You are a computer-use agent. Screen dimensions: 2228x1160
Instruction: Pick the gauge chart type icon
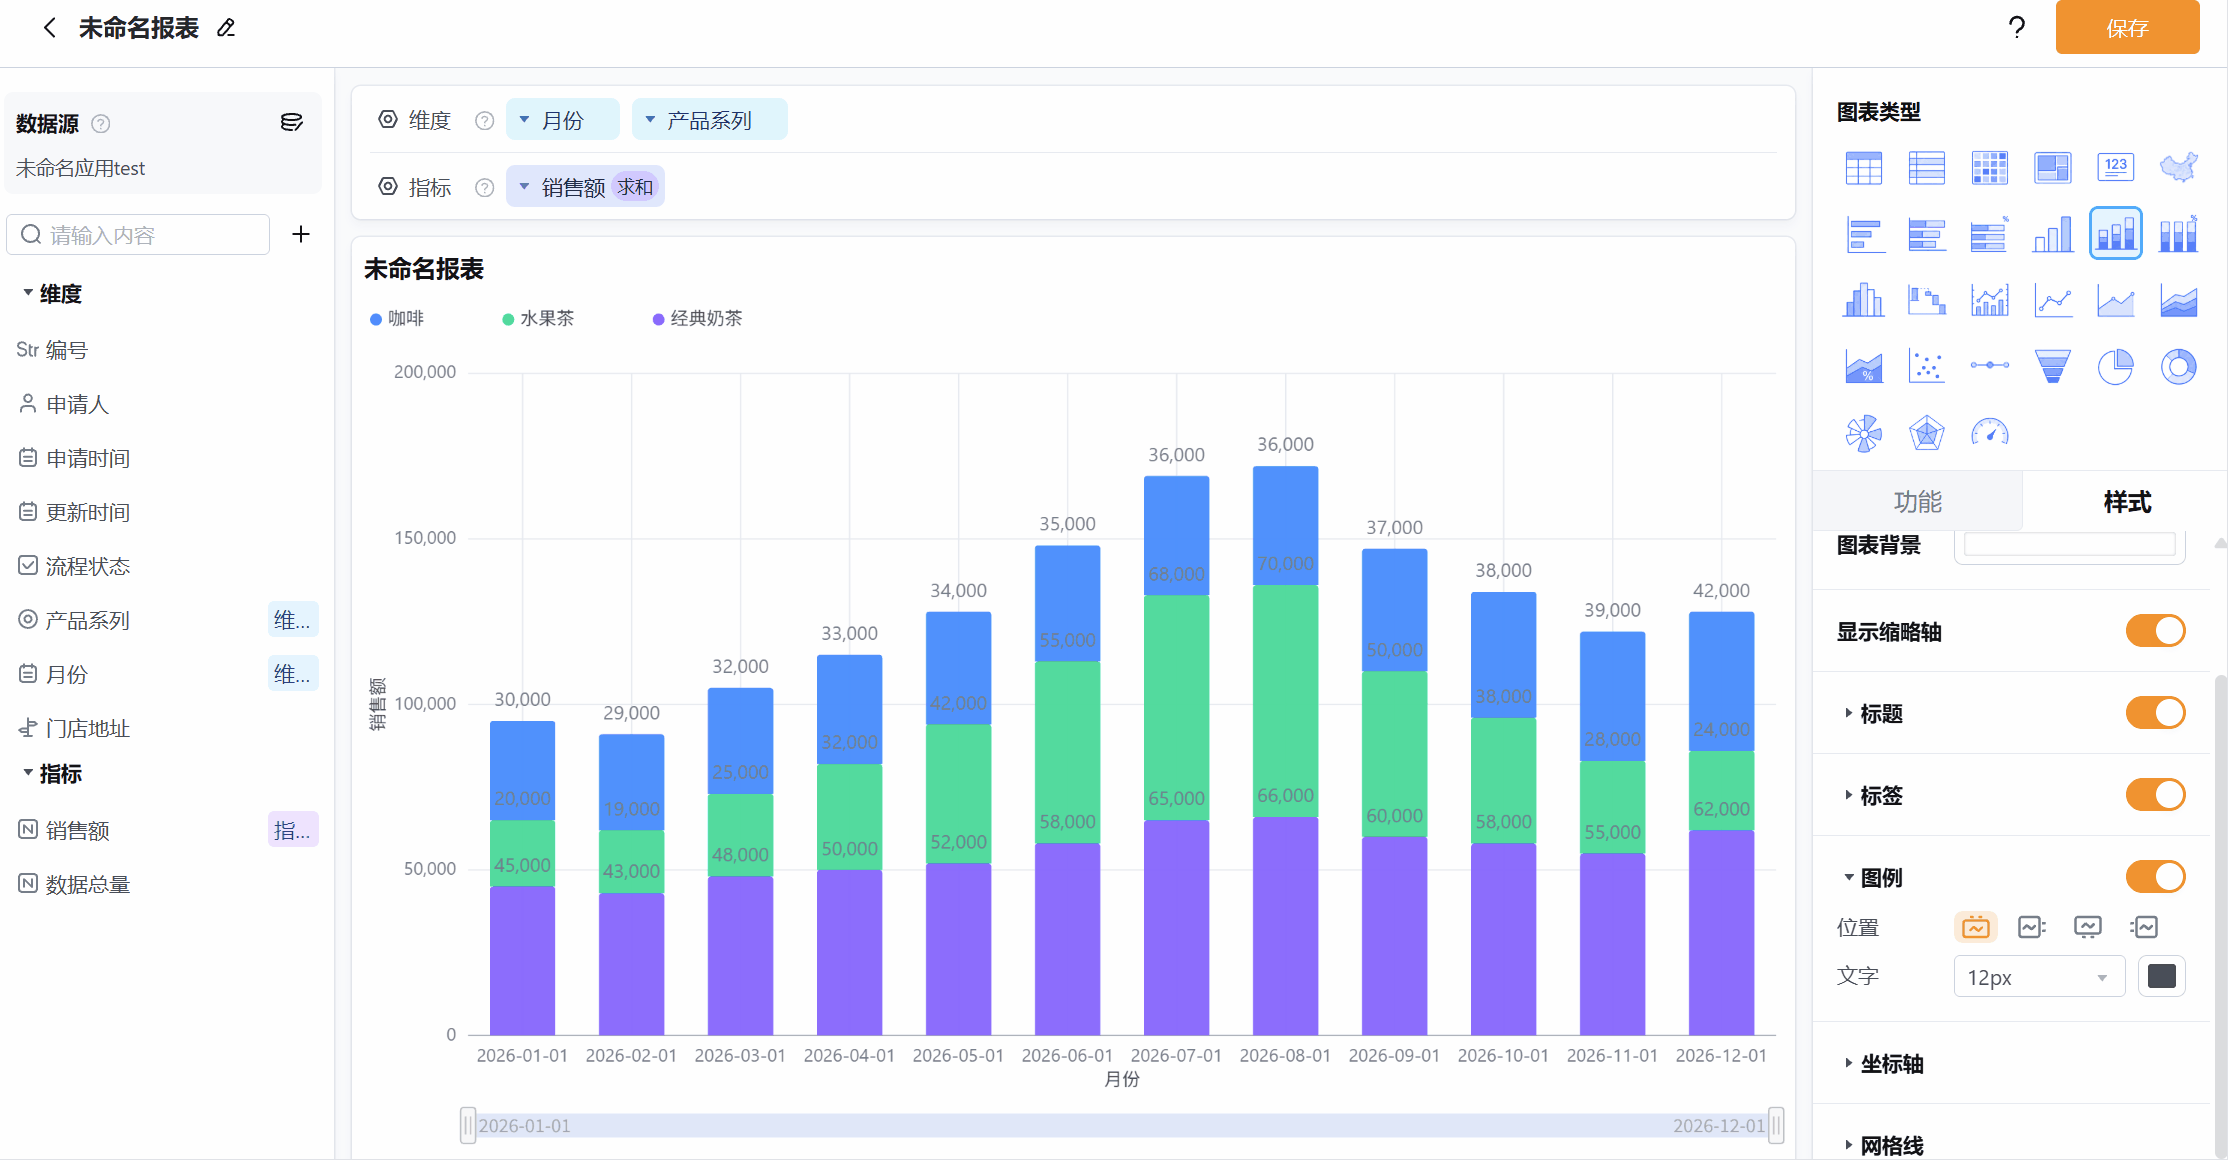click(x=1989, y=433)
